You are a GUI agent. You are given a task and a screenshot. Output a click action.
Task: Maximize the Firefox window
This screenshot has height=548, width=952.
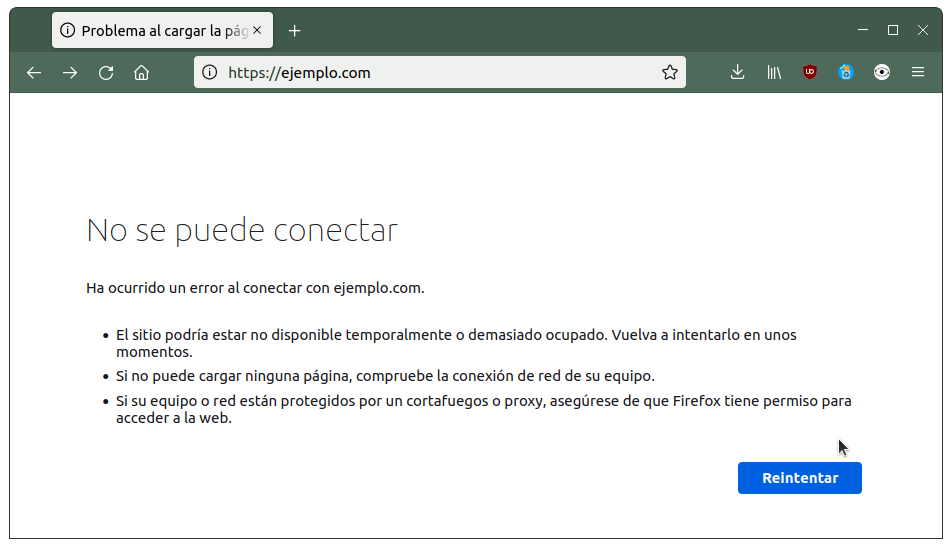coord(892,30)
